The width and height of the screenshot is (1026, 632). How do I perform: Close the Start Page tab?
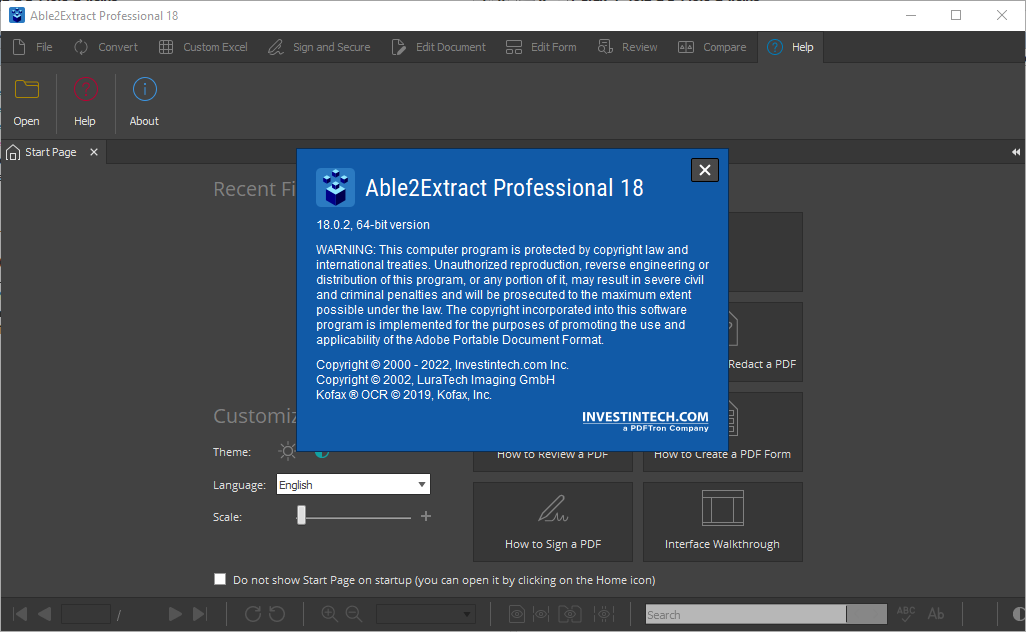point(94,152)
